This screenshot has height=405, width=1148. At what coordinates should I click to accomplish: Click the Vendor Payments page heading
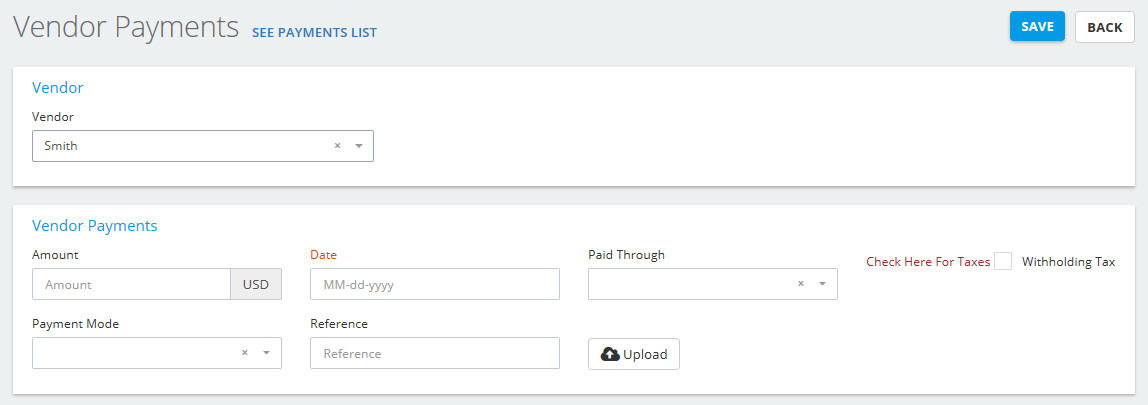tap(126, 28)
